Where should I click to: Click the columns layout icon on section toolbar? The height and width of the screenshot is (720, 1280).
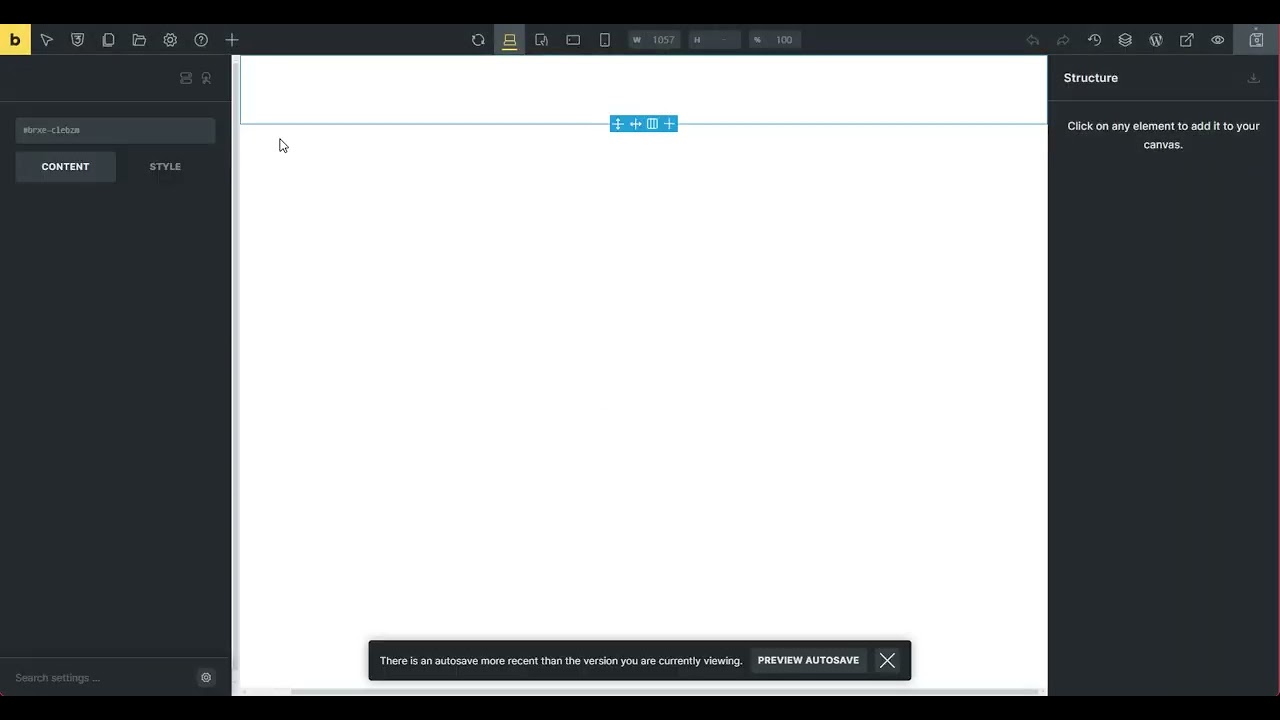pos(652,124)
